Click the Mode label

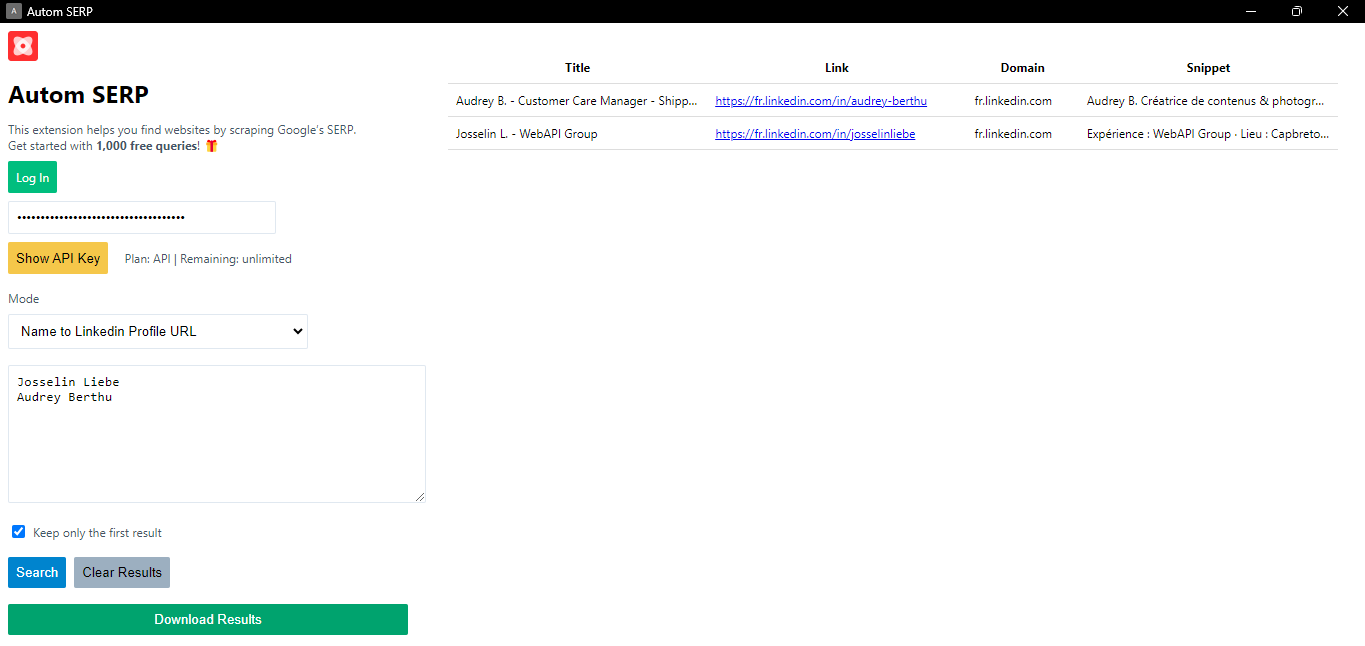pos(24,299)
